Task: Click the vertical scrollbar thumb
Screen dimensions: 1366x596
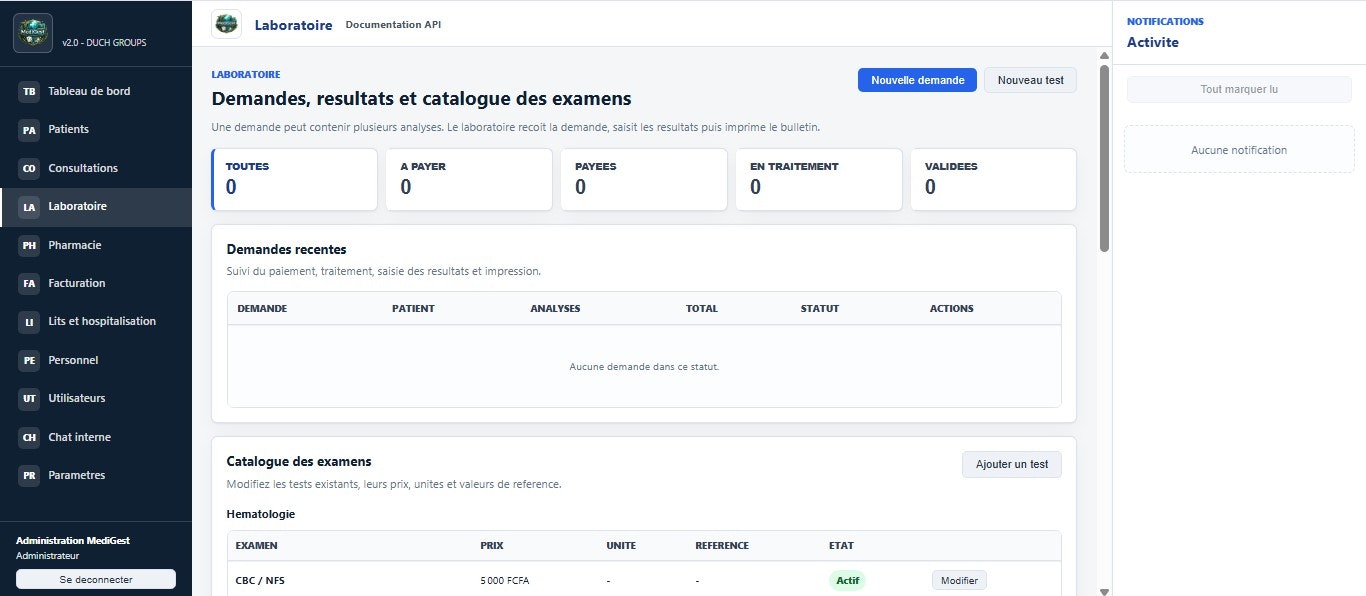Action: (1104, 158)
